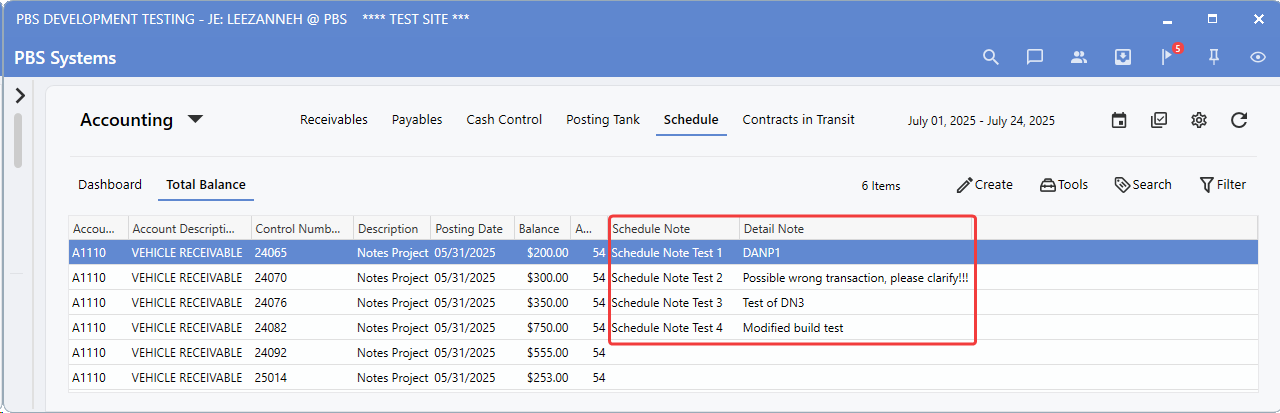Viewport: 1280px width, 413px height.
Task: Expand the collapsed left sidebar chevron
Action: tap(20, 95)
